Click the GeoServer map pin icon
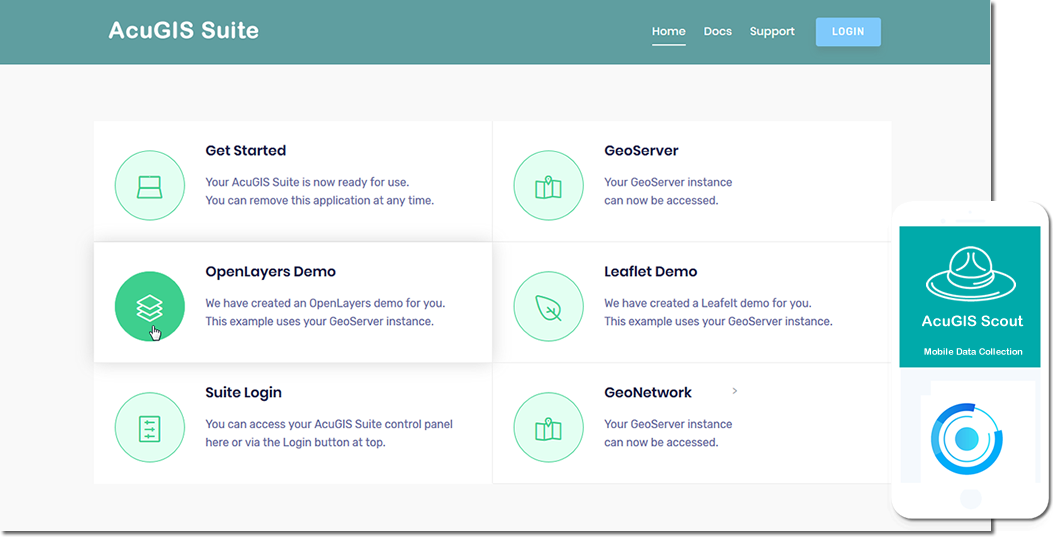 [x=549, y=186]
